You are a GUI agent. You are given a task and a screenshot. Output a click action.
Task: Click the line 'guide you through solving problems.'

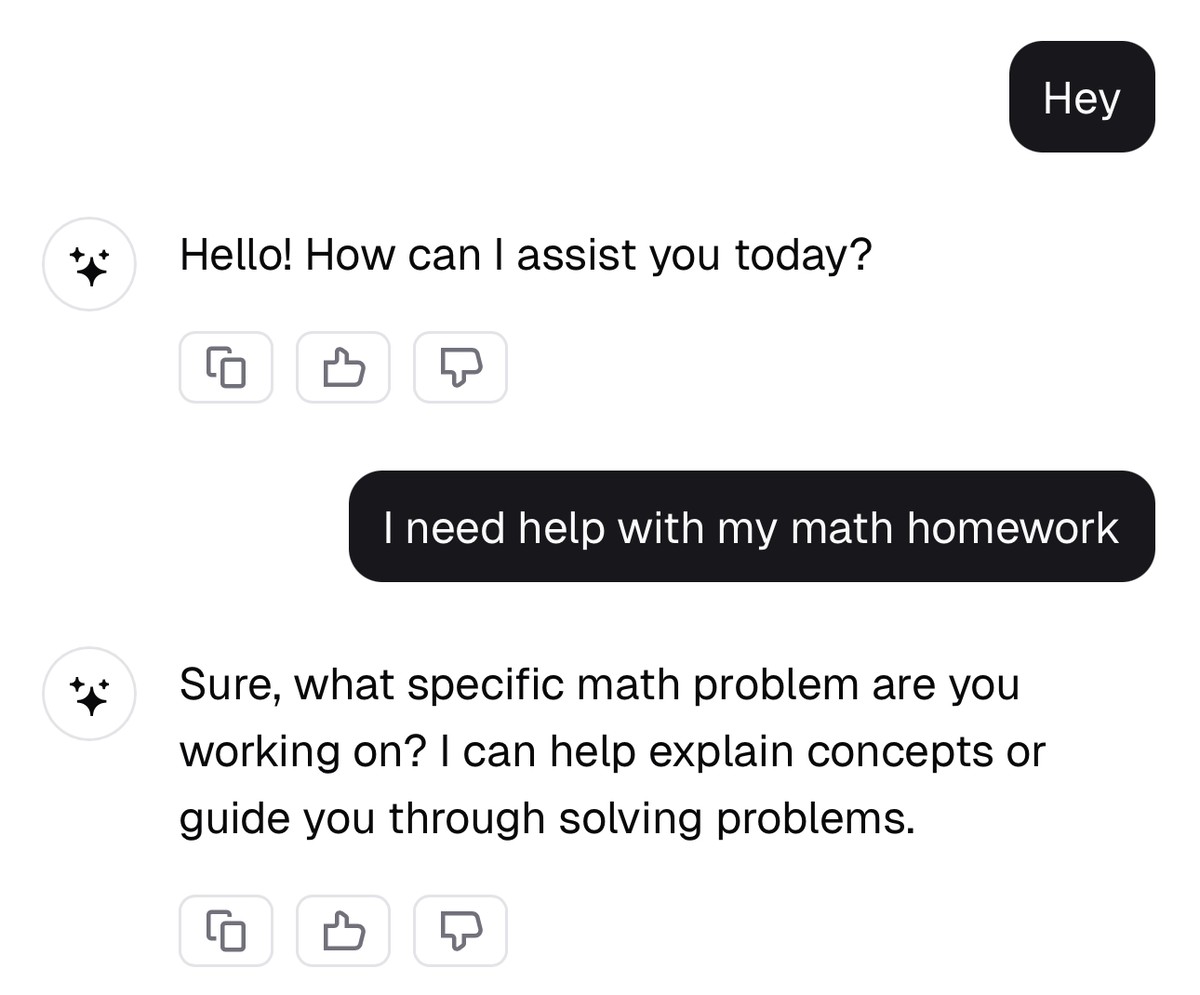[x=548, y=819]
